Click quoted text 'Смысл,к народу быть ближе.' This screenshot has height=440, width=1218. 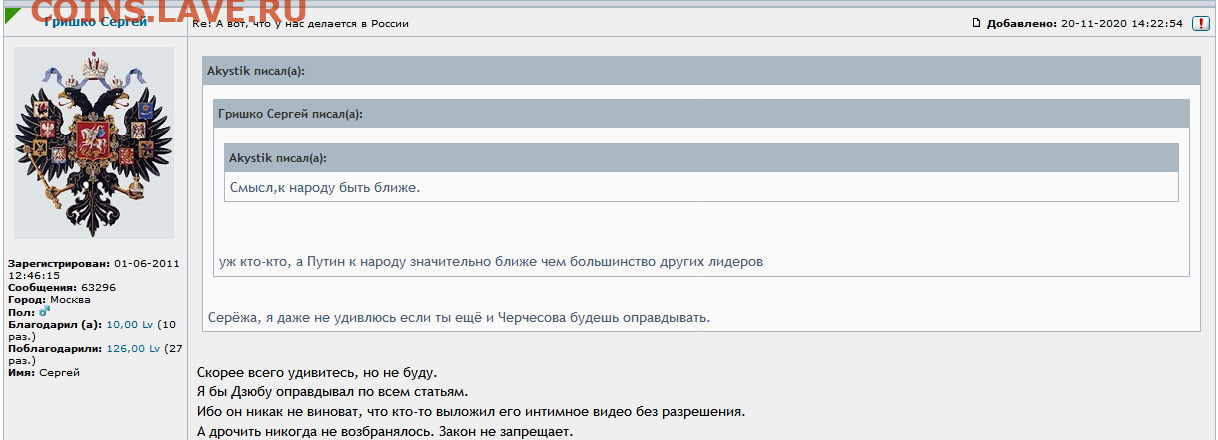point(324,187)
